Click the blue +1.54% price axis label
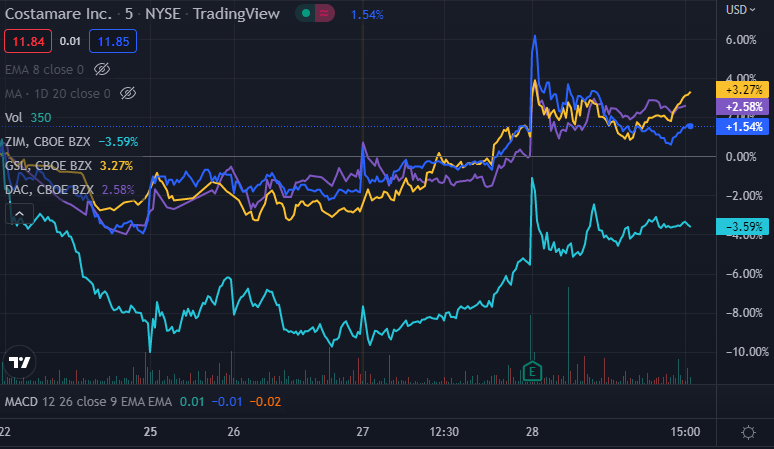Viewport: 774px width, 449px height. [x=742, y=127]
